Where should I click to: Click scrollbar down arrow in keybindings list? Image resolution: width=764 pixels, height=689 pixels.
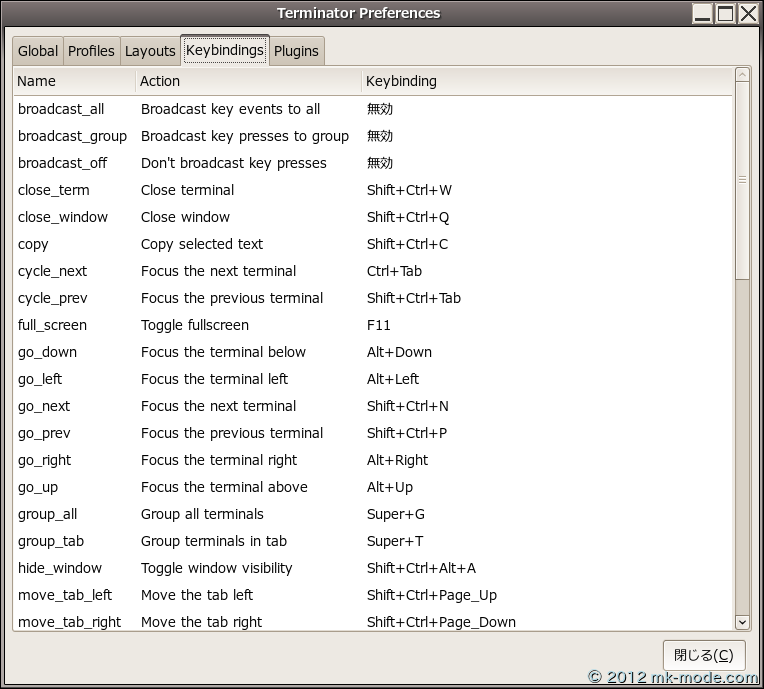742,621
